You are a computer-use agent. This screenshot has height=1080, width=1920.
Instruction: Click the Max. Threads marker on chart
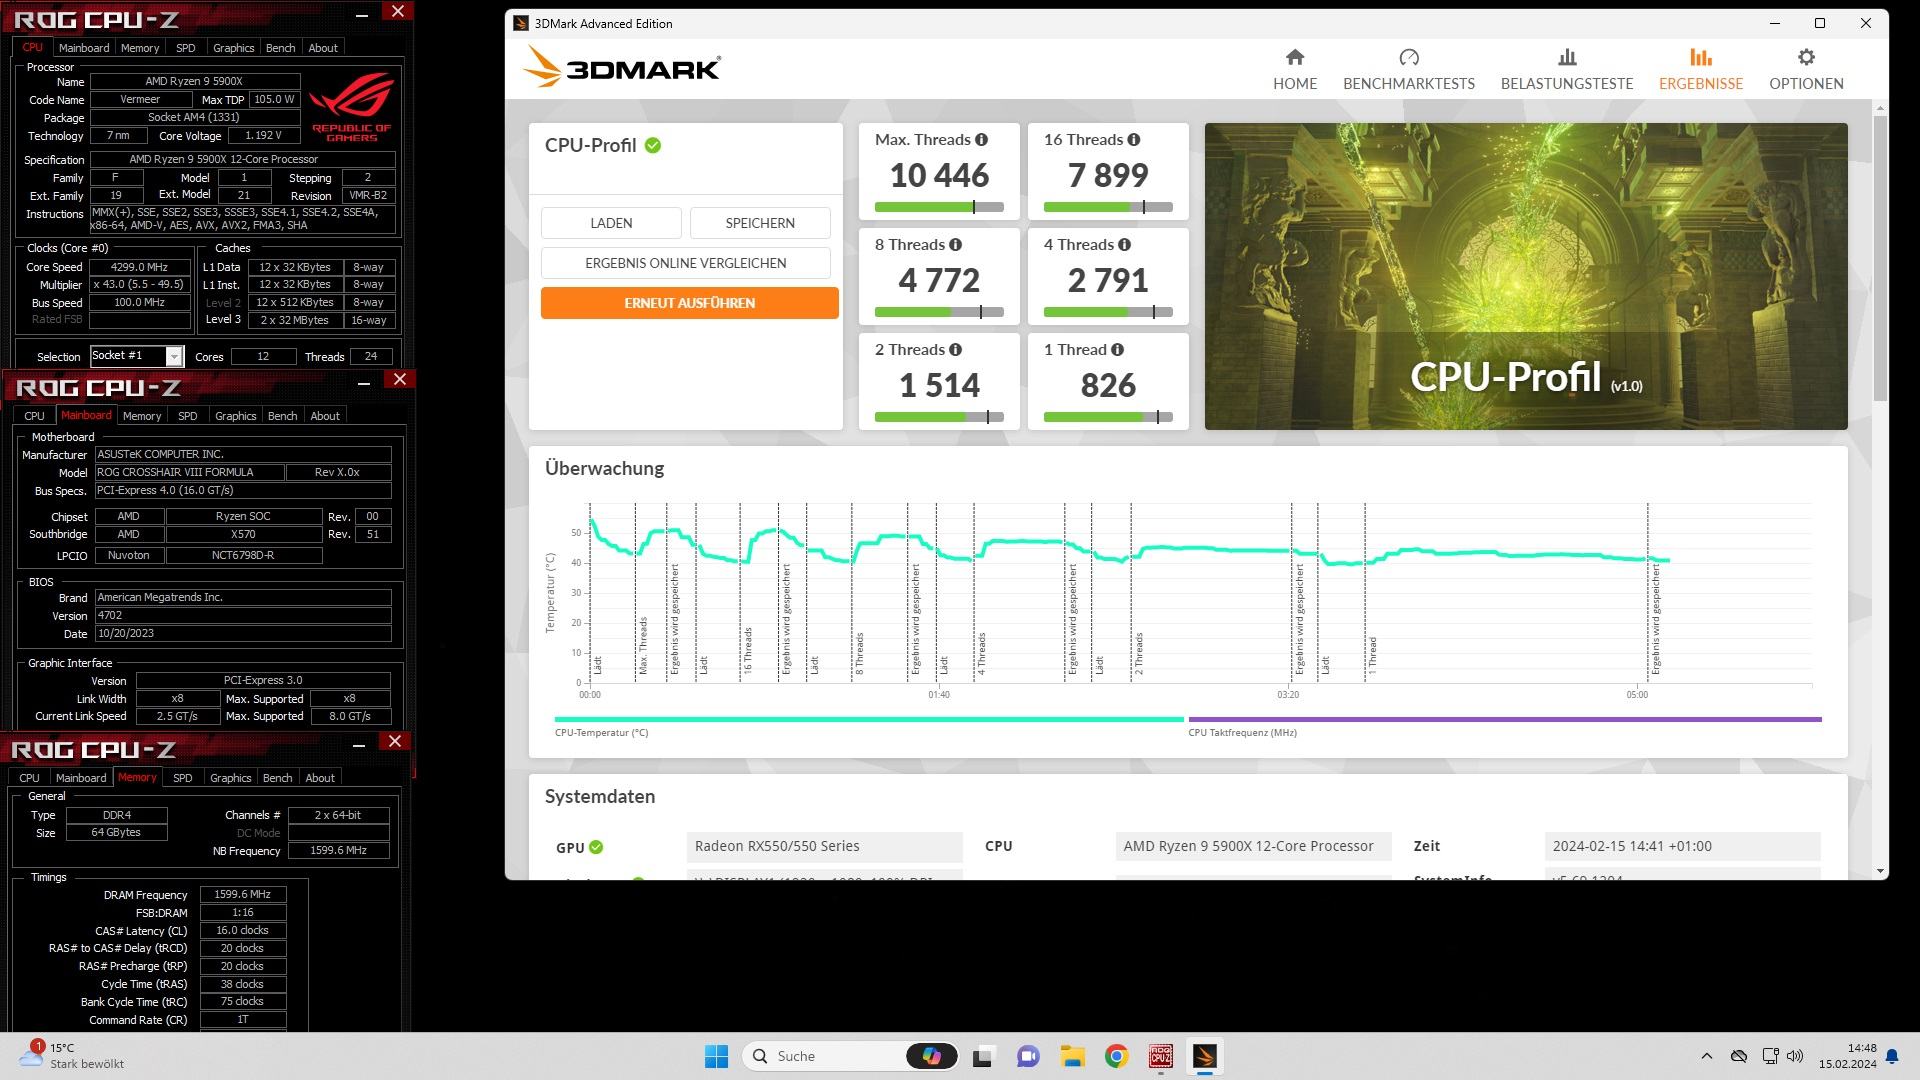coord(643,645)
